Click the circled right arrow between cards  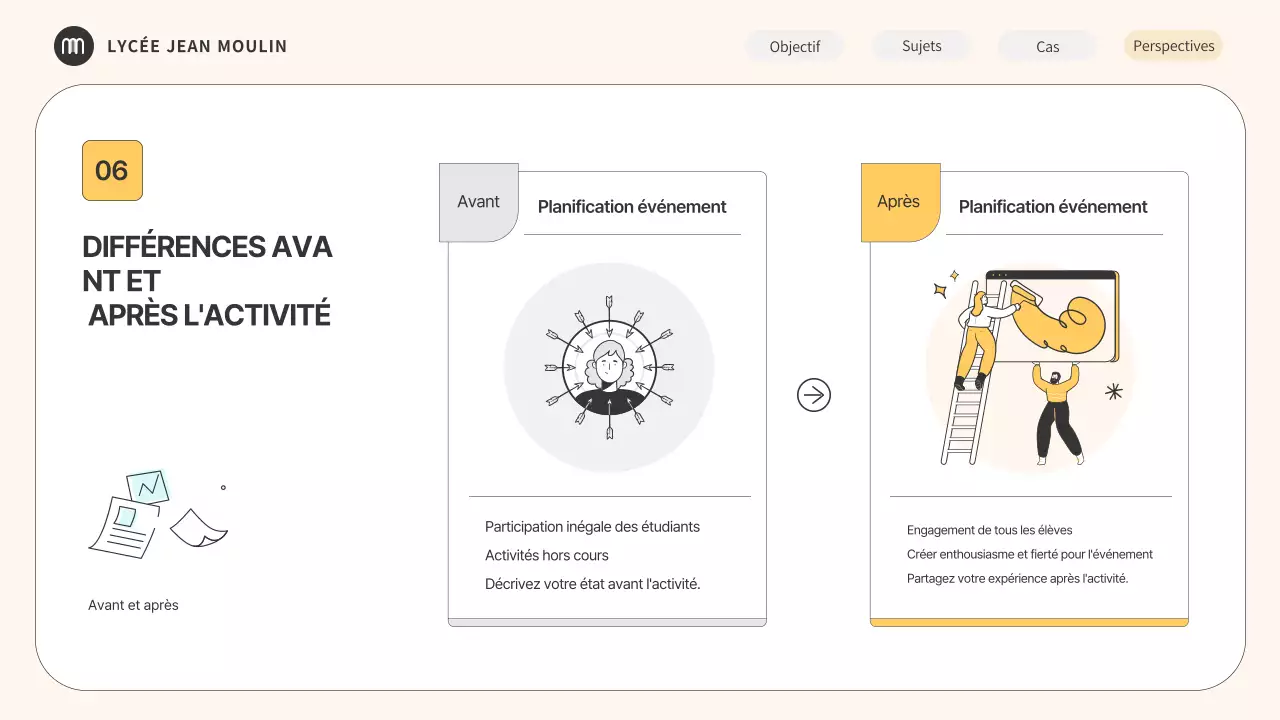(814, 396)
